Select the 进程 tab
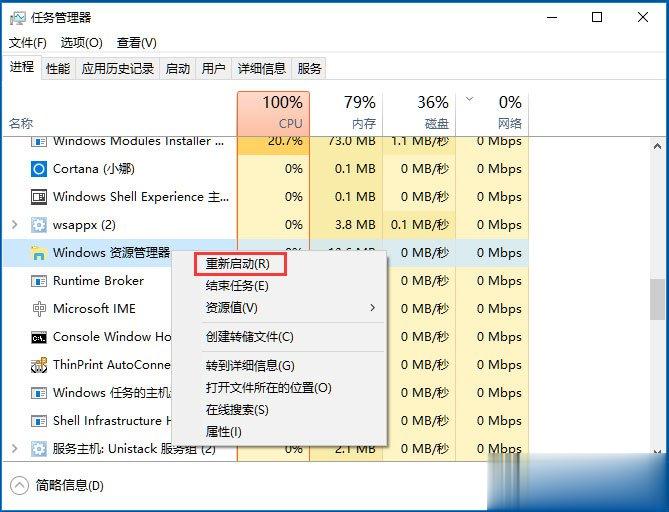This screenshot has width=669, height=512. click(x=22, y=67)
